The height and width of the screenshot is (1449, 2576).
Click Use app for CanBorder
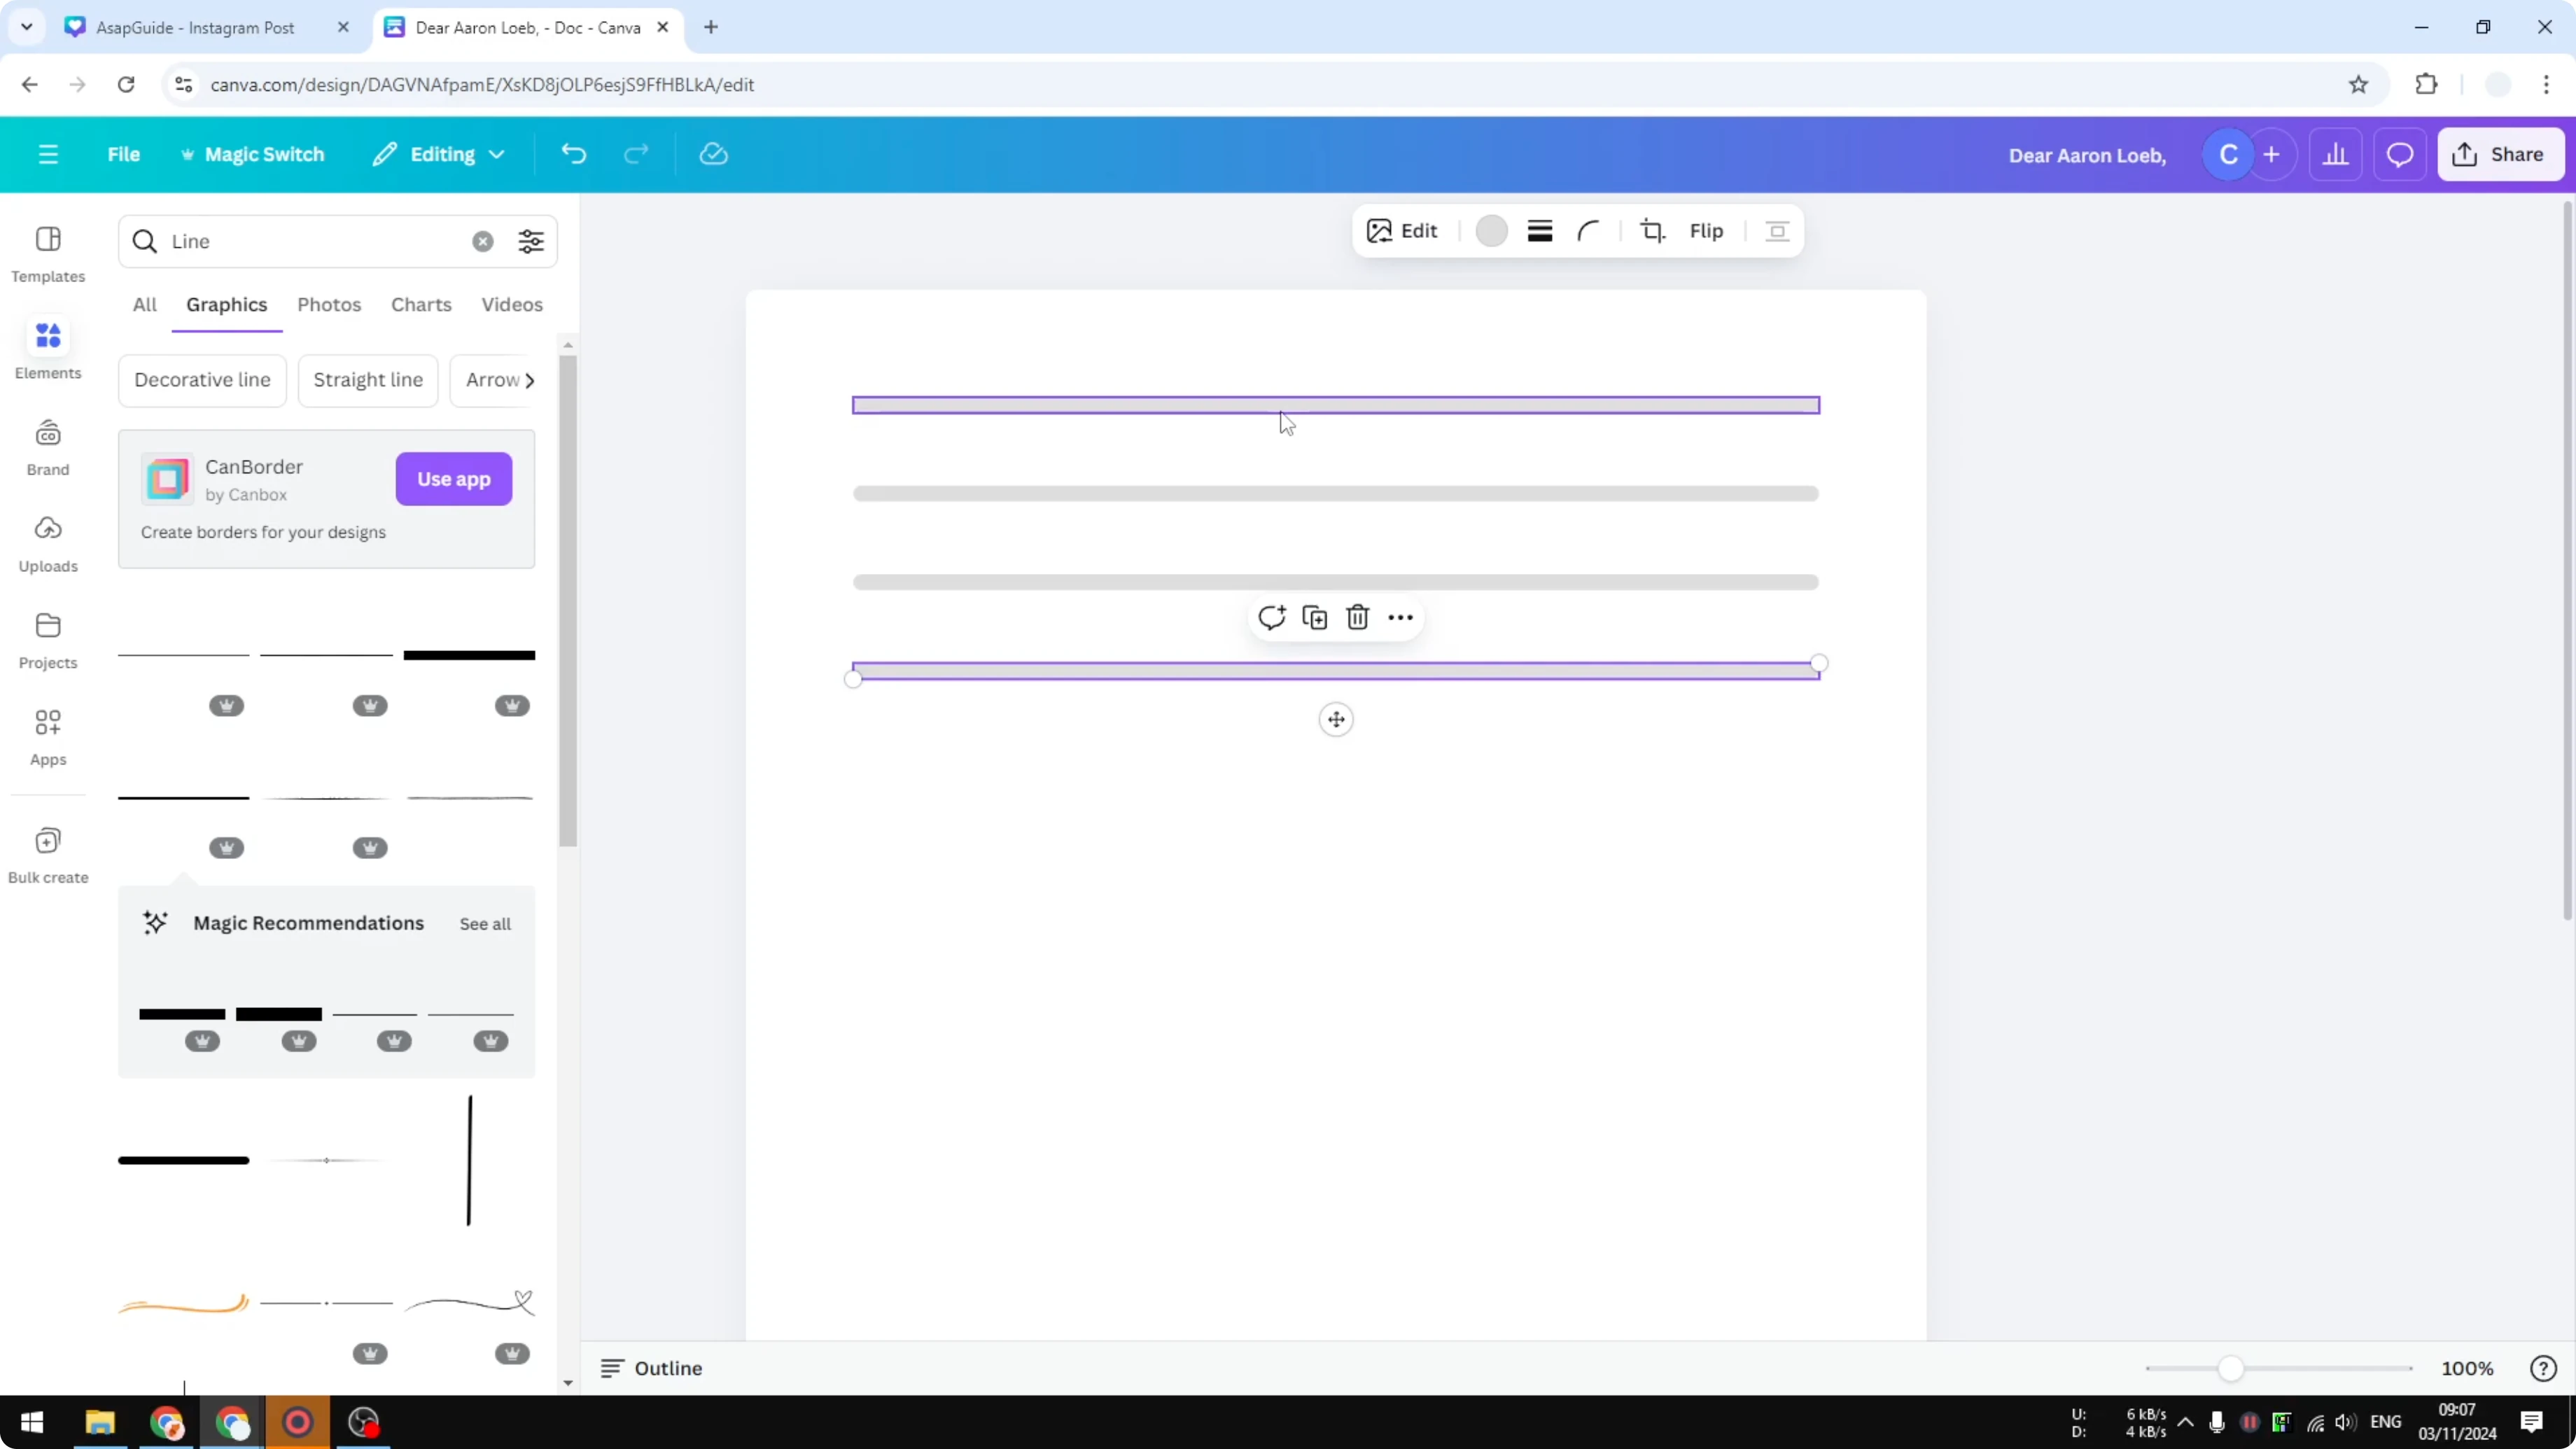(x=454, y=479)
